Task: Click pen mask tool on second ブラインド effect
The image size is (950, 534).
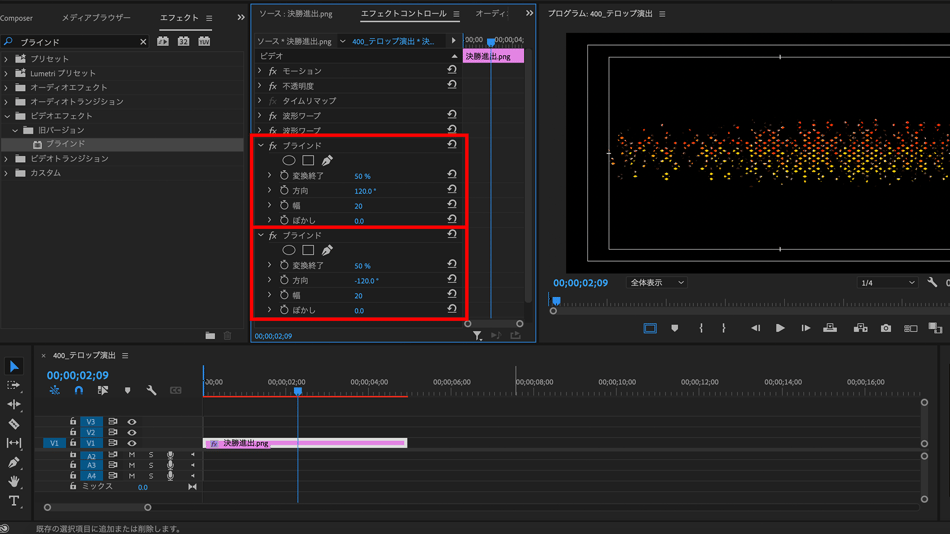Action: pos(327,251)
